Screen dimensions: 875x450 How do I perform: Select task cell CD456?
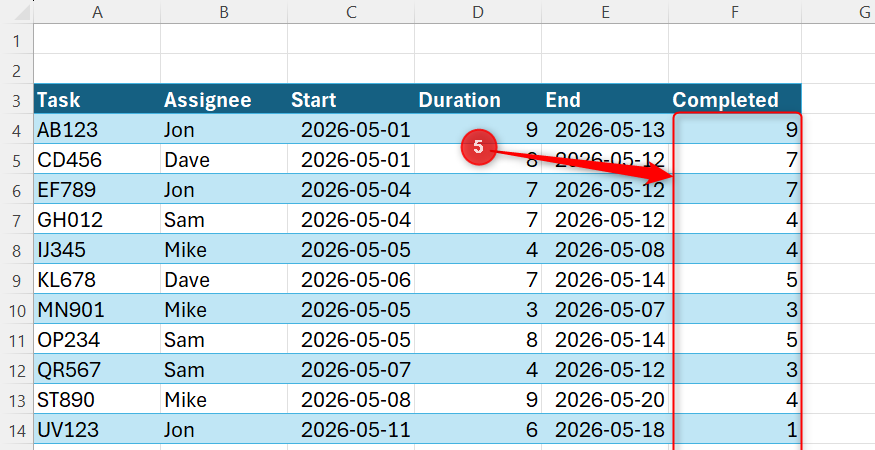(x=97, y=160)
